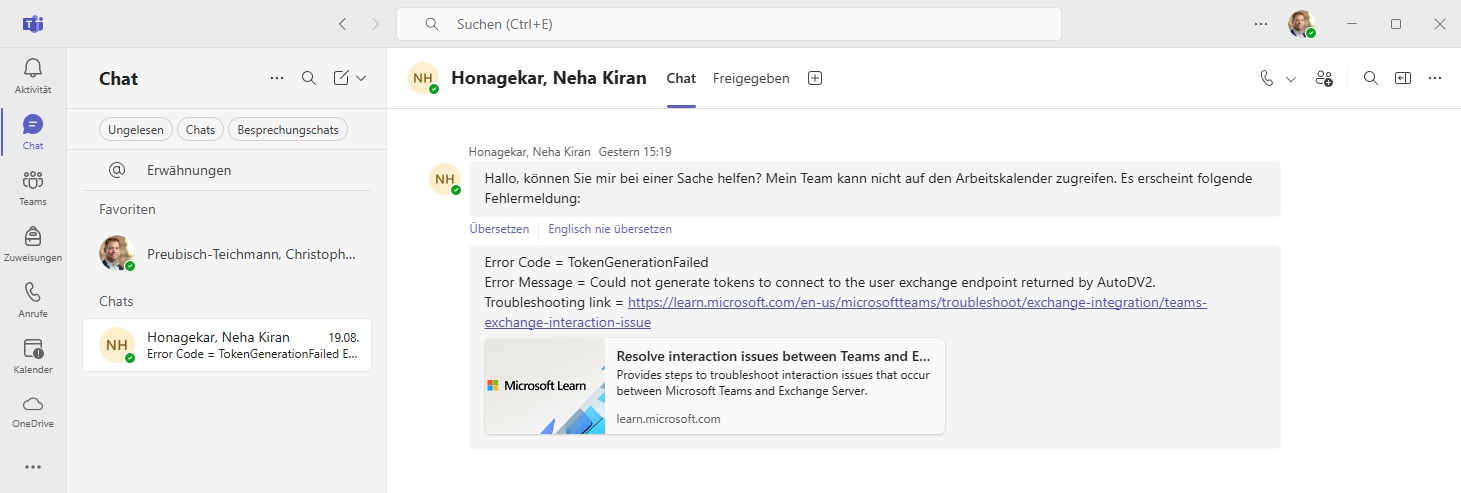Click the Error Code = TokenGenerationFailed line

coord(596,262)
